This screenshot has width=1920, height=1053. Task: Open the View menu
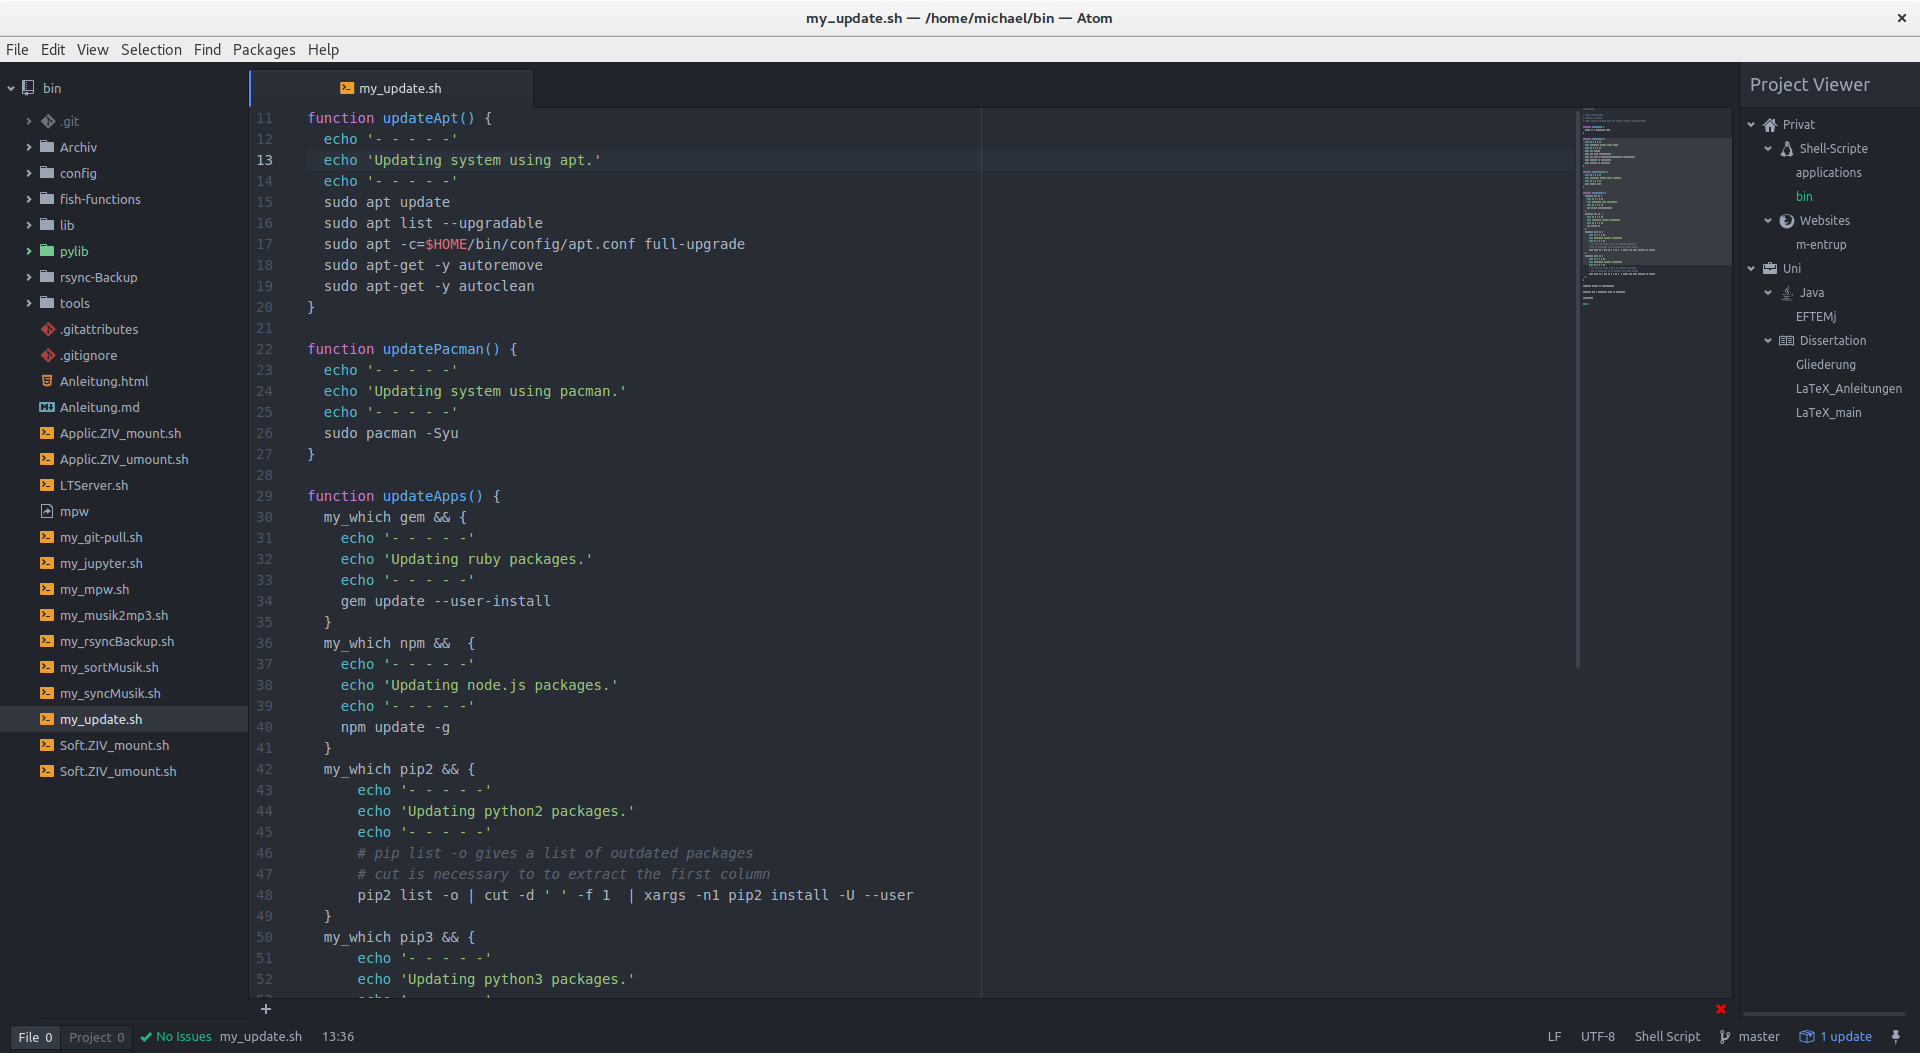point(93,50)
